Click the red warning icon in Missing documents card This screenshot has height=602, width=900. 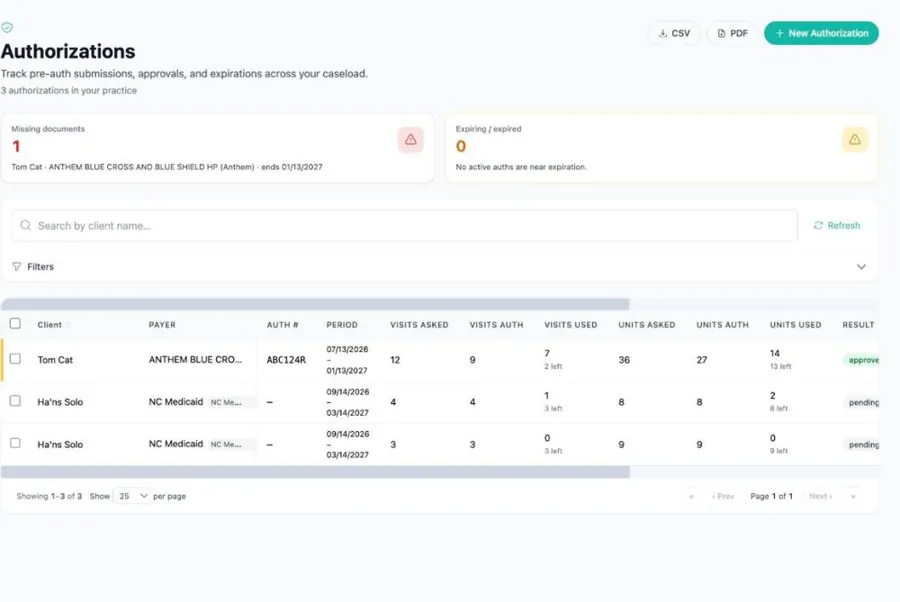(410, 140)
